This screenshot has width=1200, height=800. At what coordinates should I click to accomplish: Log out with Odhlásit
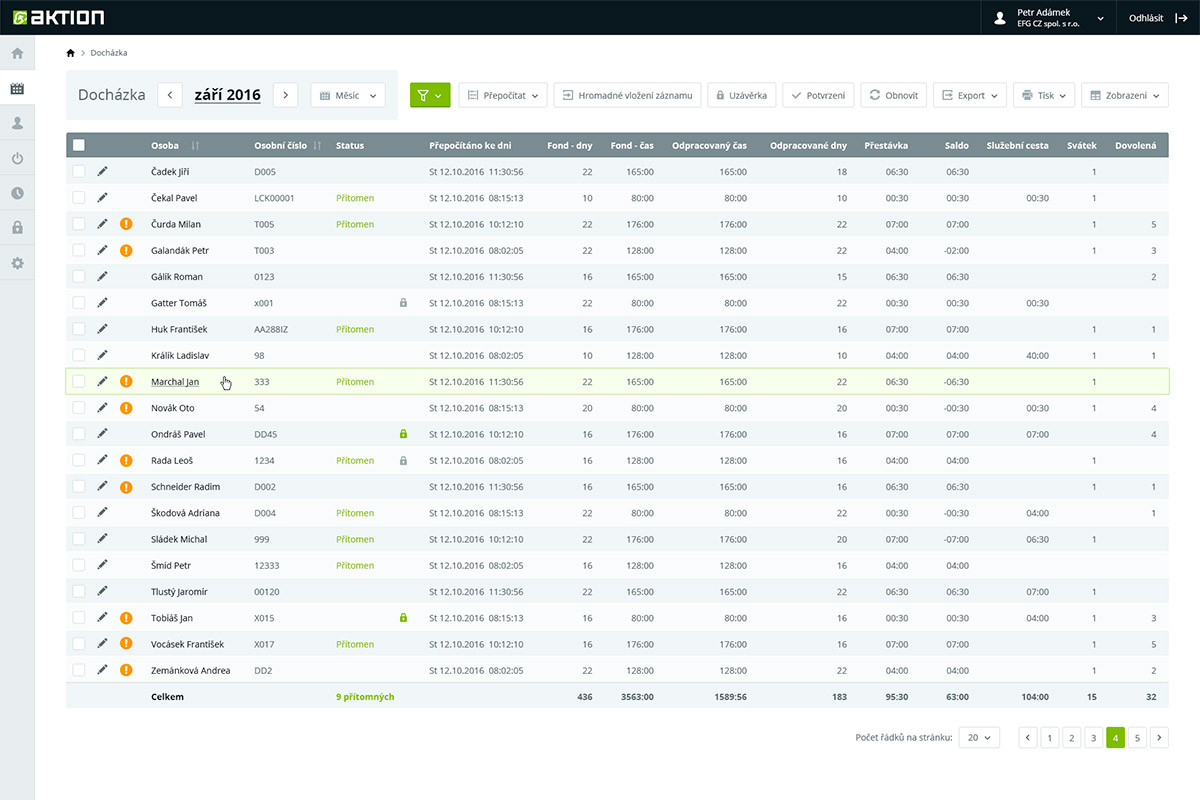click(1158, 17)
